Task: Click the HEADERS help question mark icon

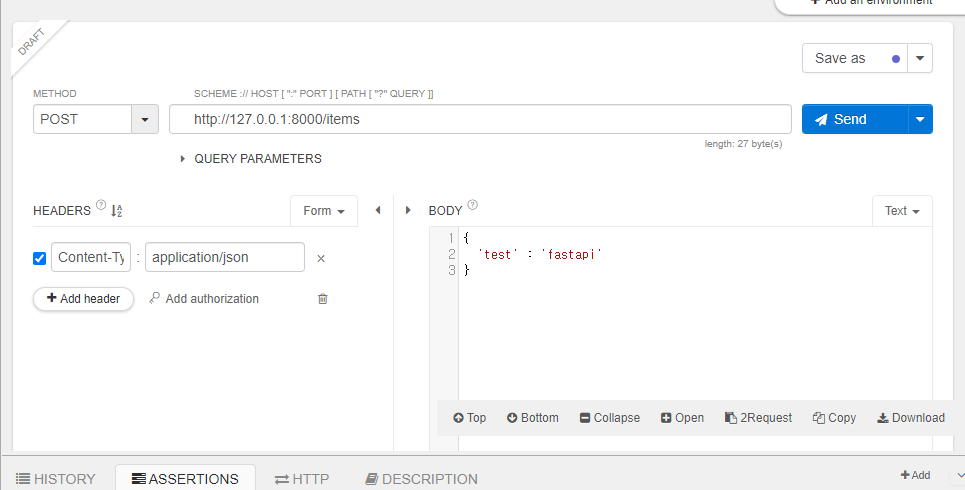Action: pos(101,205)
